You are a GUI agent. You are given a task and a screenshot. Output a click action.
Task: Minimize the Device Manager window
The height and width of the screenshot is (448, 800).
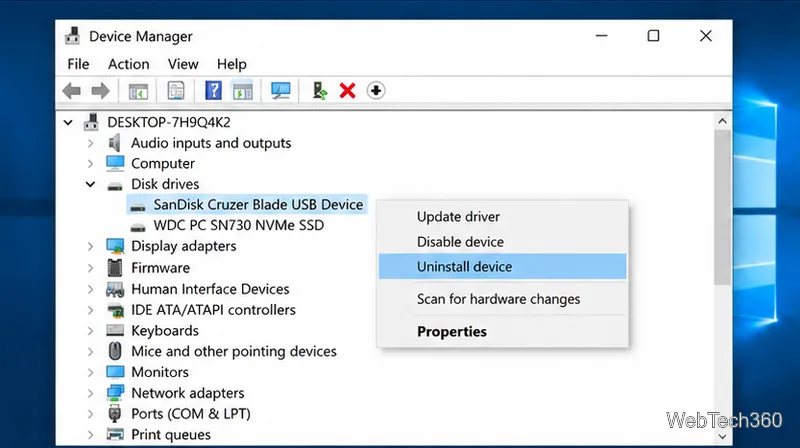point(602,36)
